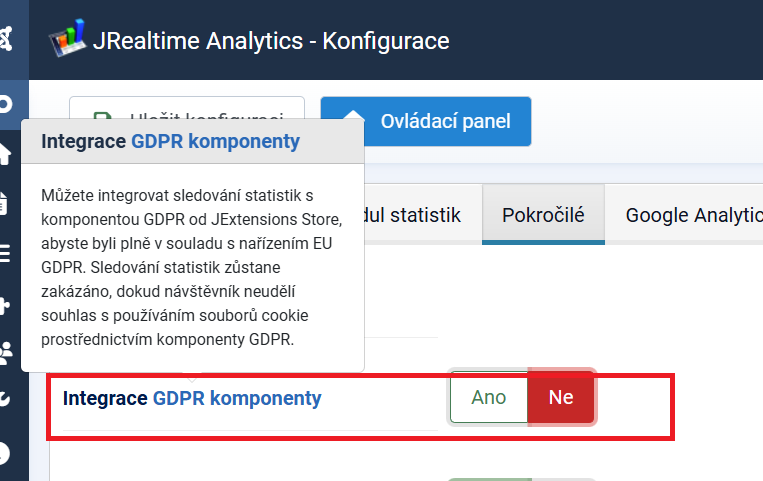Toggle the sidebar menu icon
The image size is (763, 481).
pyautogui.click(x=6, y=103)
